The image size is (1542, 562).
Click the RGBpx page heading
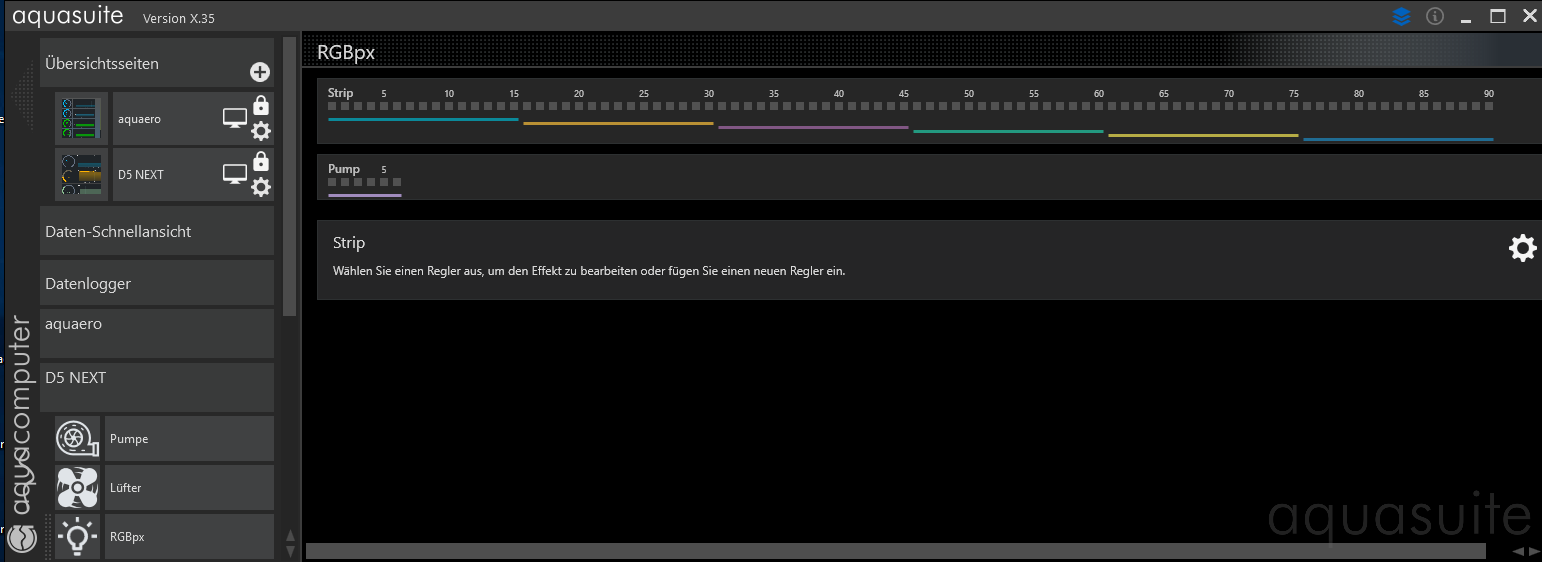(x=346, y=53)
